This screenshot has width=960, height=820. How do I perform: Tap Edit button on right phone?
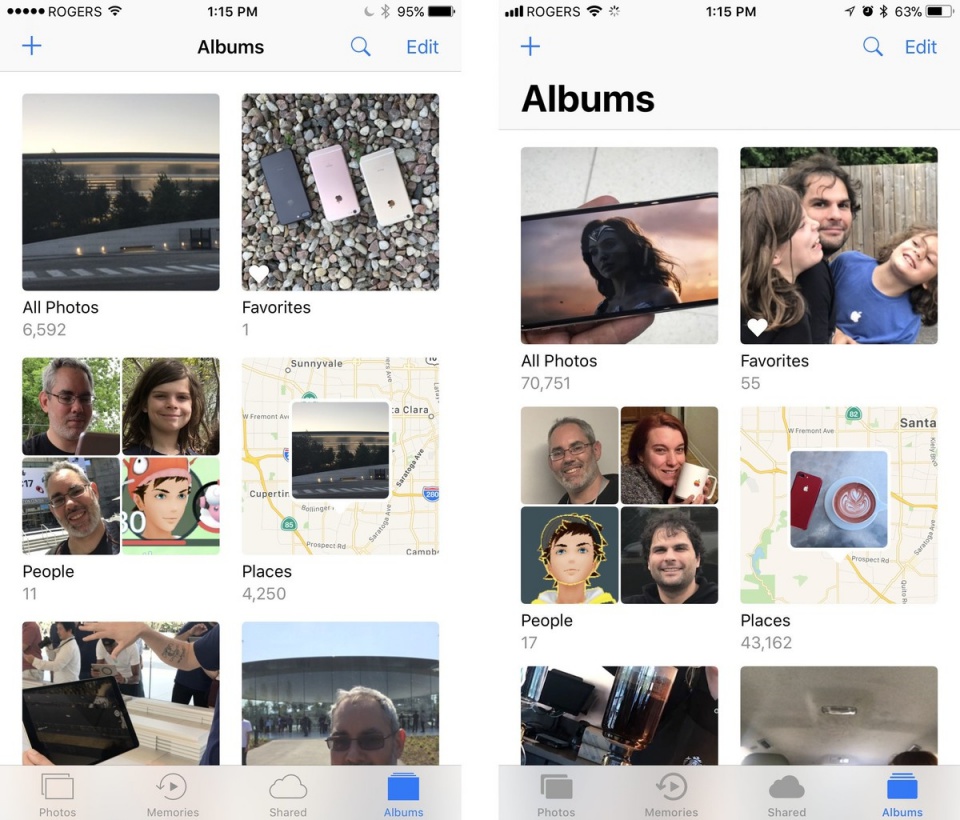coord(921,47)
